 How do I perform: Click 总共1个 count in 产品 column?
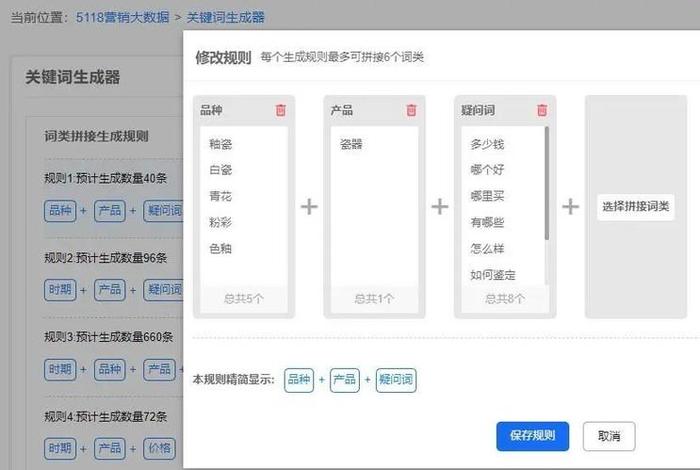click(x=374, y=299)
